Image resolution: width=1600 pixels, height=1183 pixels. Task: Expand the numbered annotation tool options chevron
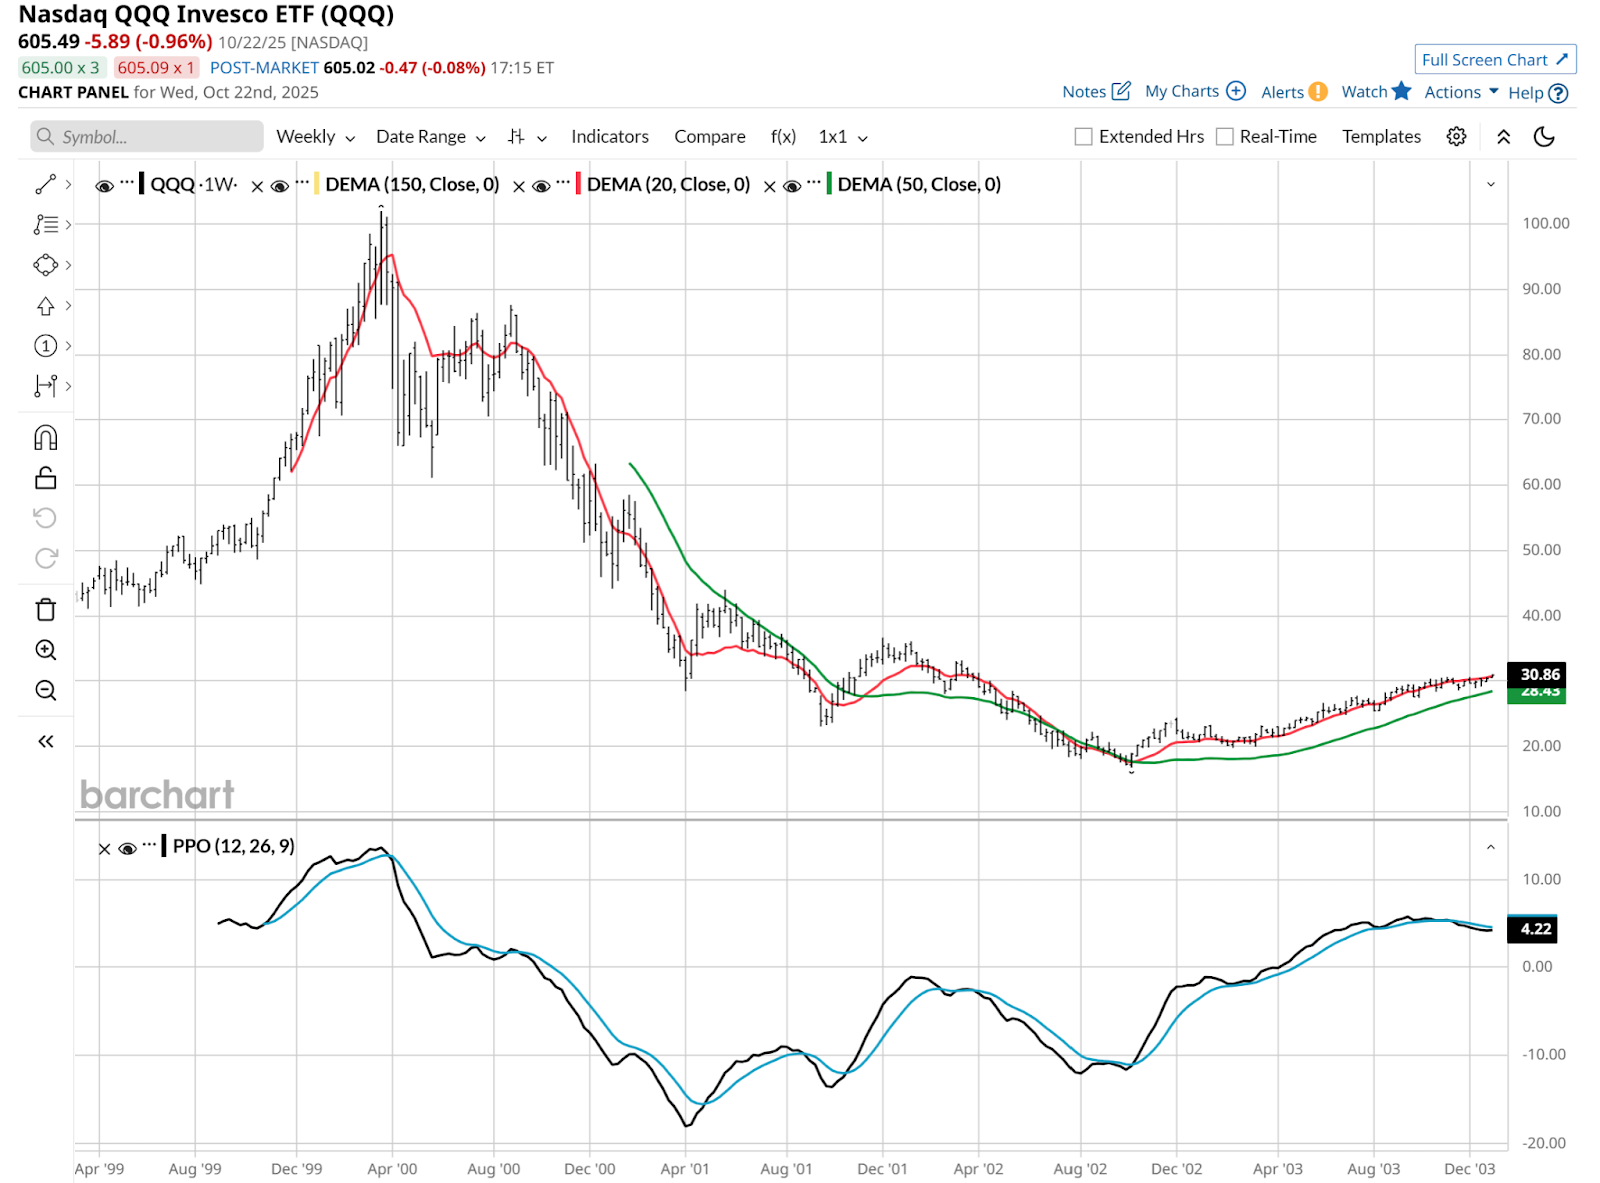click(68, 346)
